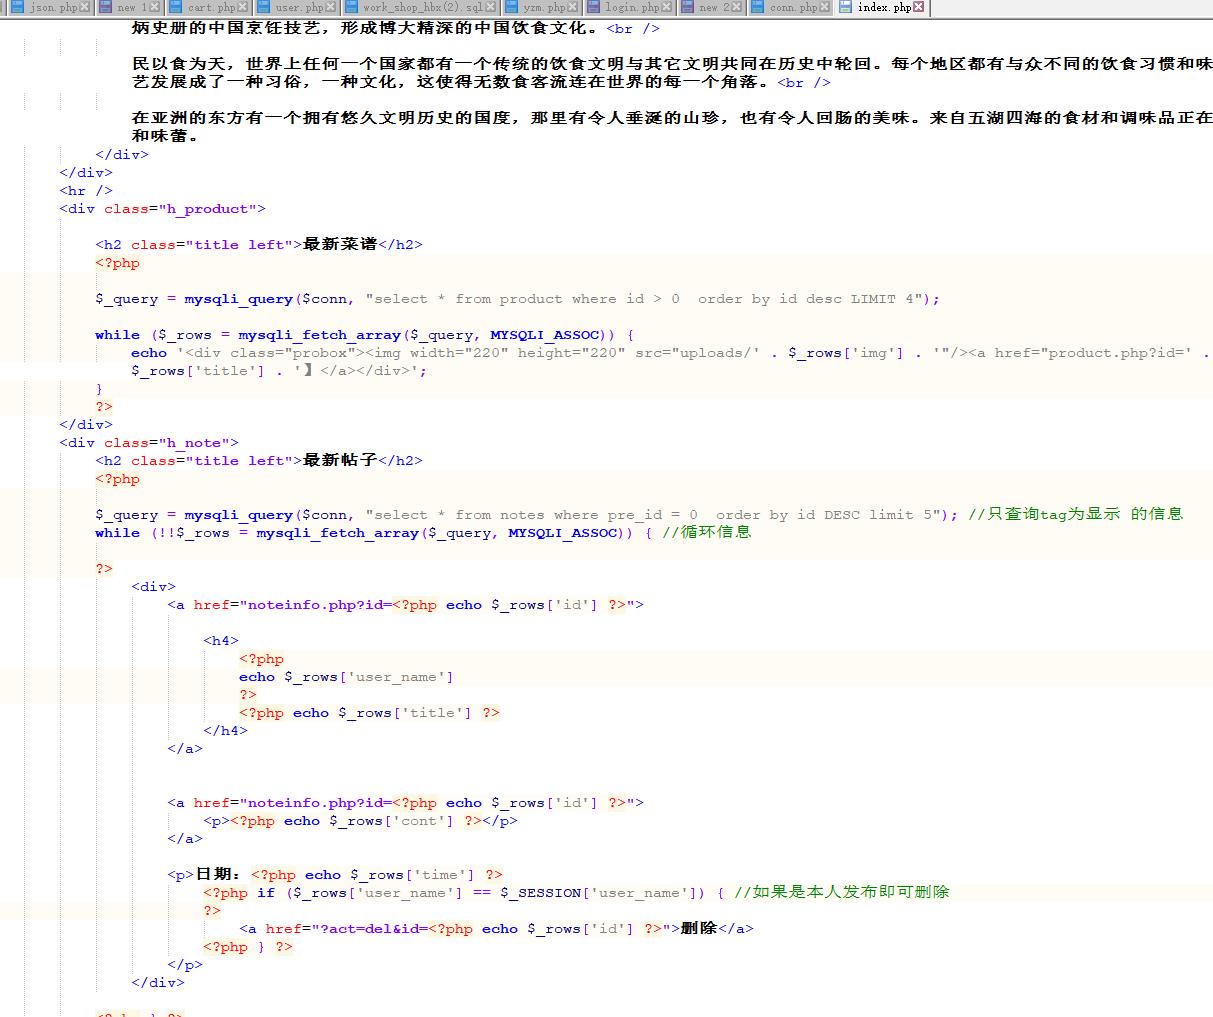Click the json.php tab file icon
Viewport: 1213px width, 1017px height.
coord(17,7)
